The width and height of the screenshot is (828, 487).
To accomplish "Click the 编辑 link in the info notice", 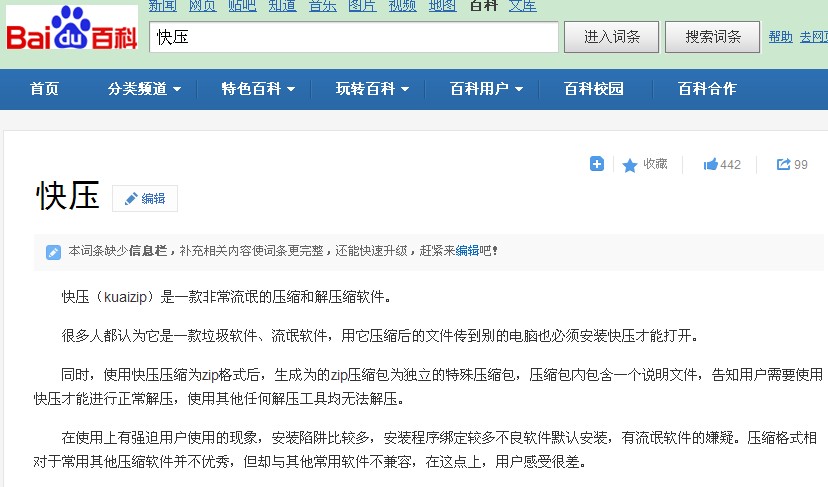I will [x=467, y=251].
